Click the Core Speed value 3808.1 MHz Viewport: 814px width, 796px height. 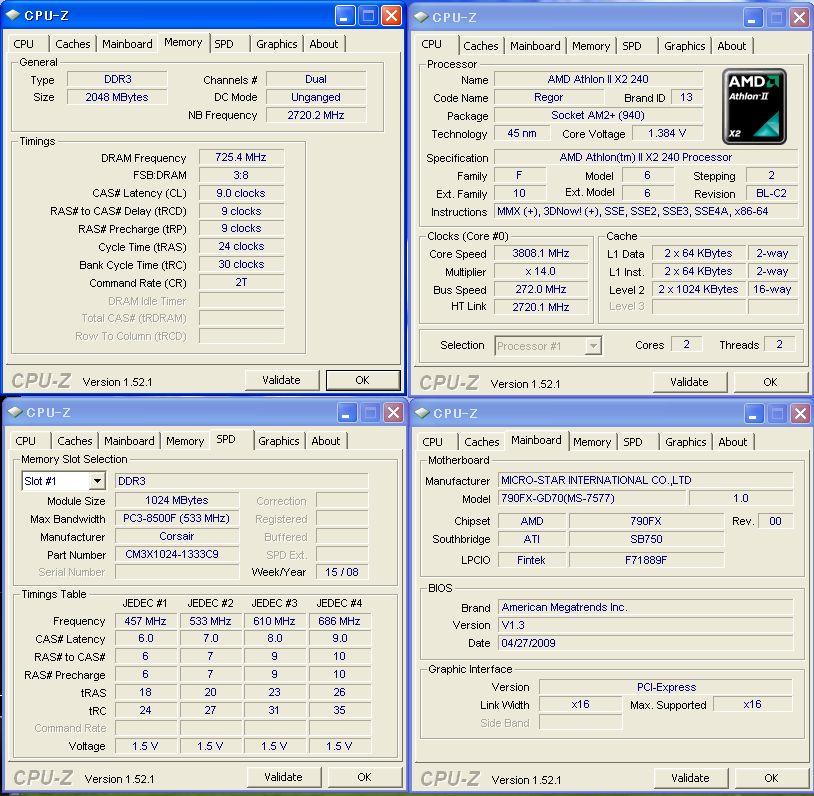540,253
